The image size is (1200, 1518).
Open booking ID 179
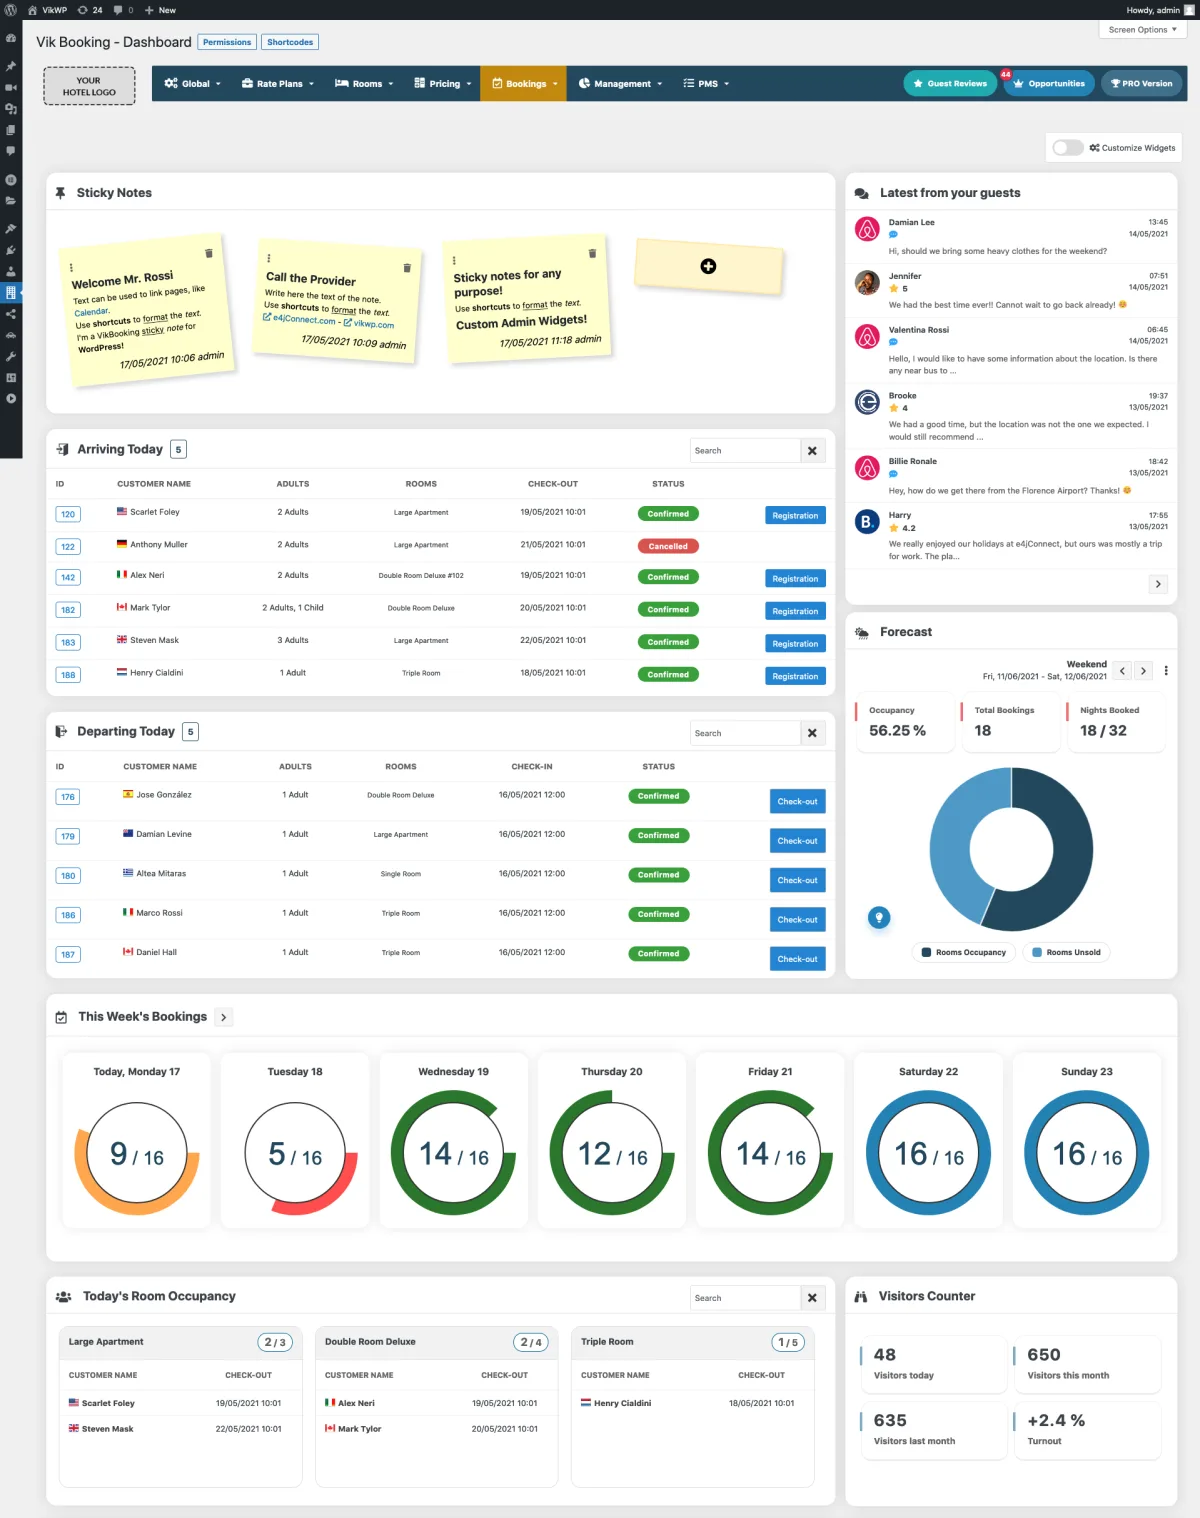[x=68, y=836]
